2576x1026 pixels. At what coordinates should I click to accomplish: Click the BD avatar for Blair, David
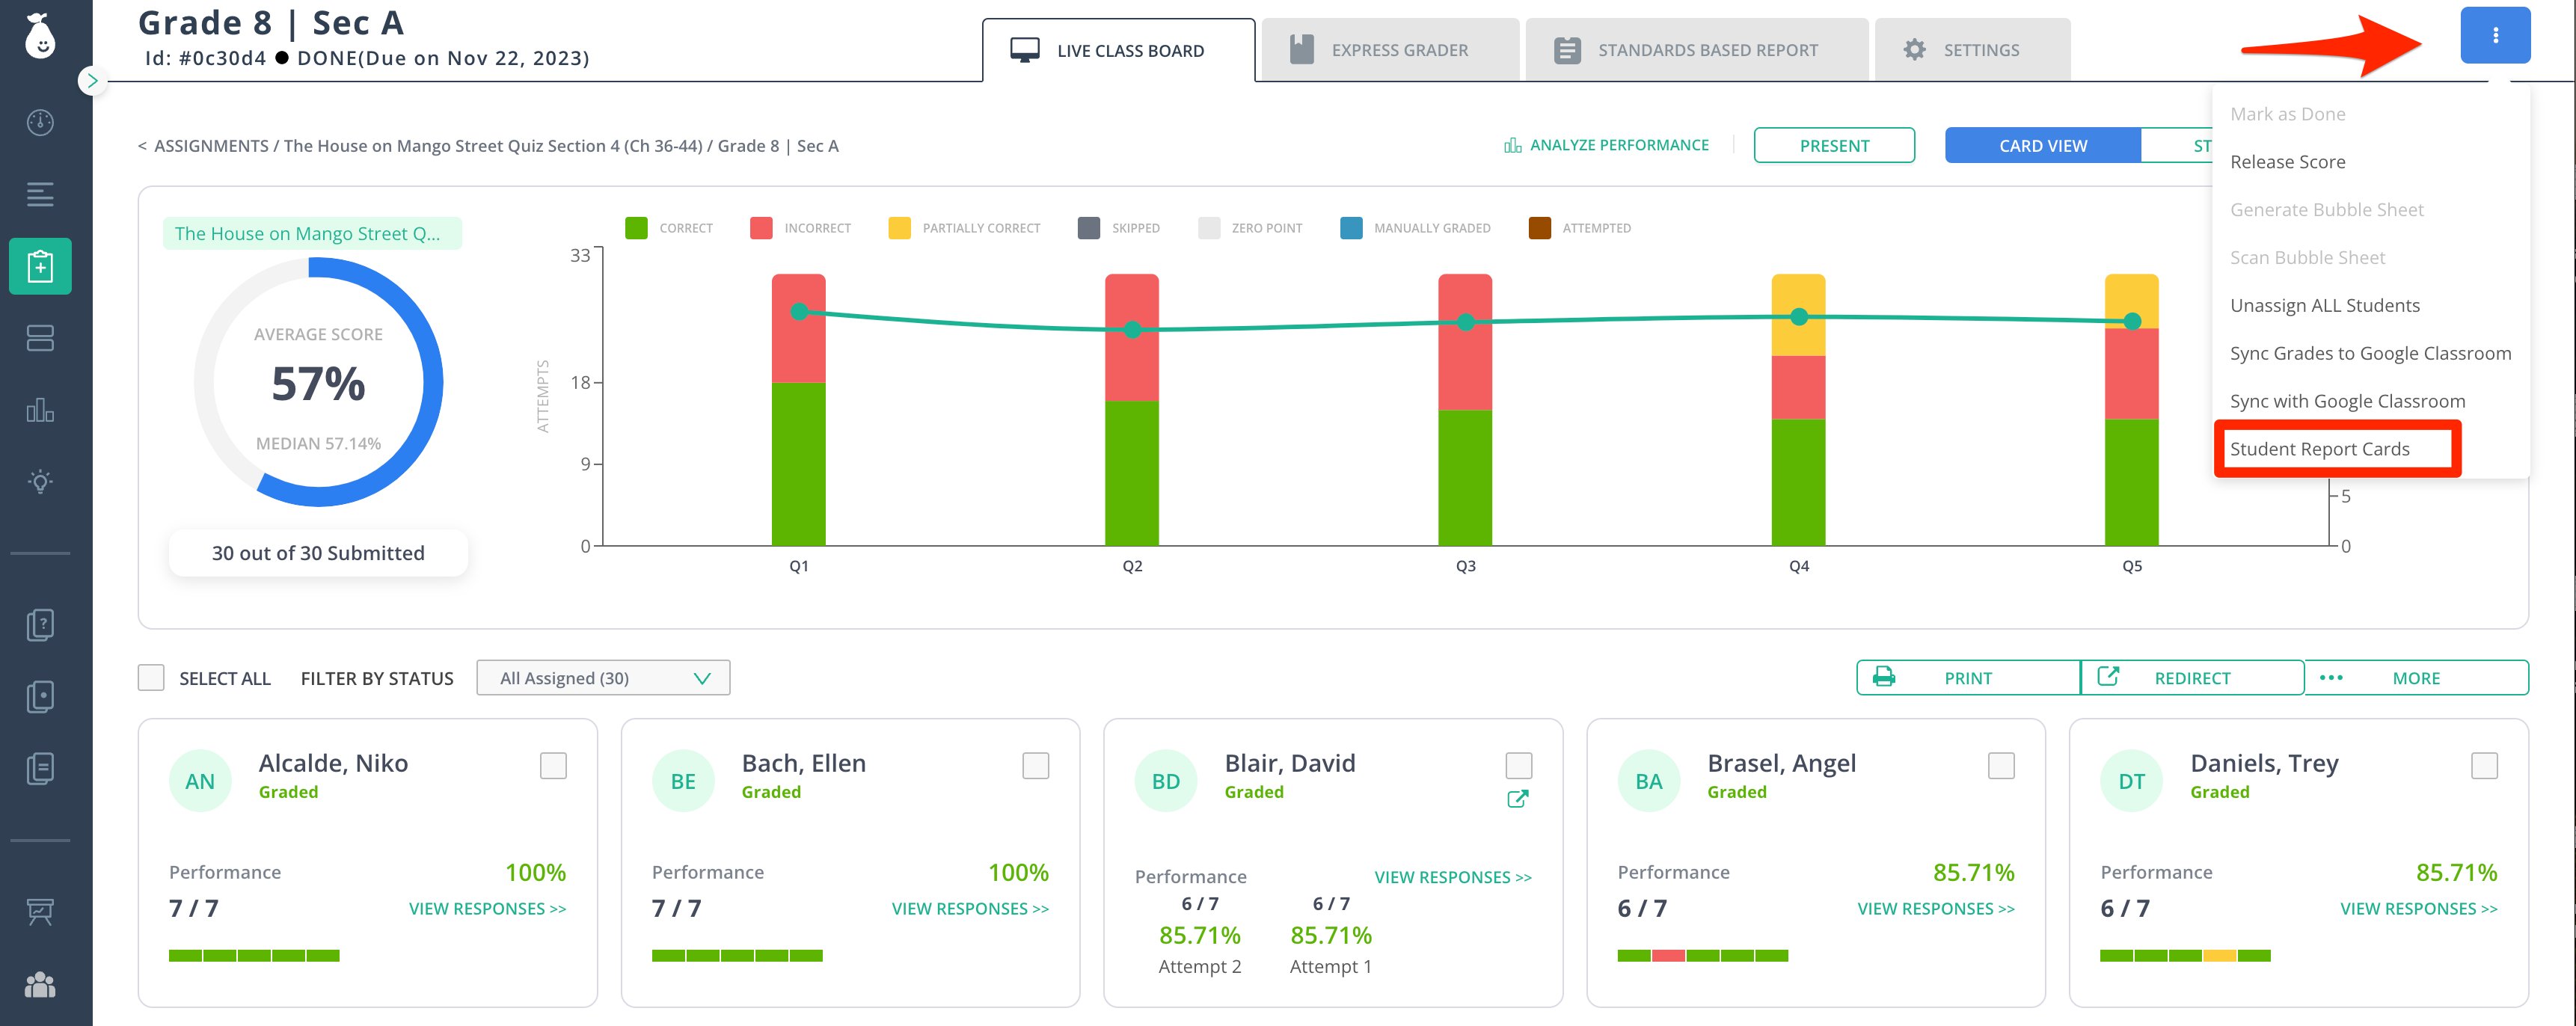pos(1166,781)
